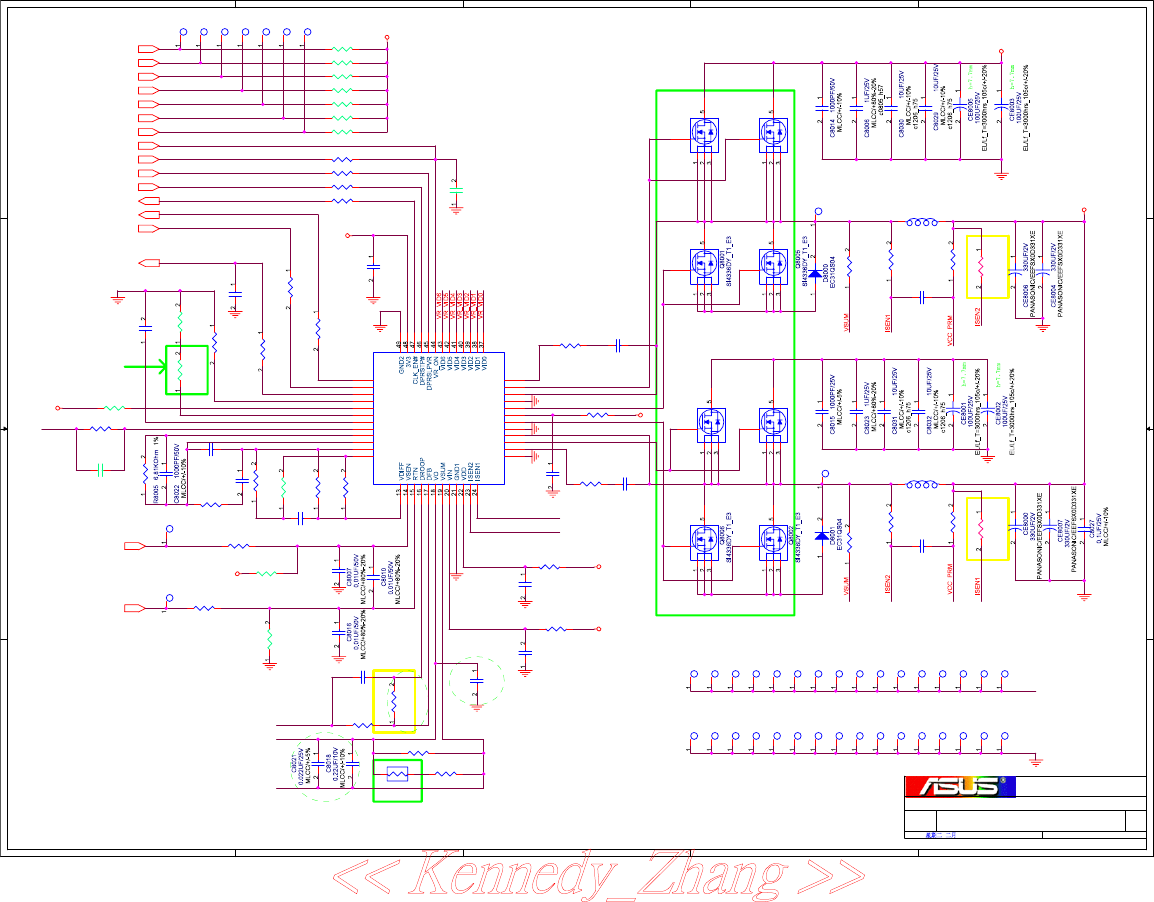Click ISEN1 net label under upper phase inductor

pos(888,324)
